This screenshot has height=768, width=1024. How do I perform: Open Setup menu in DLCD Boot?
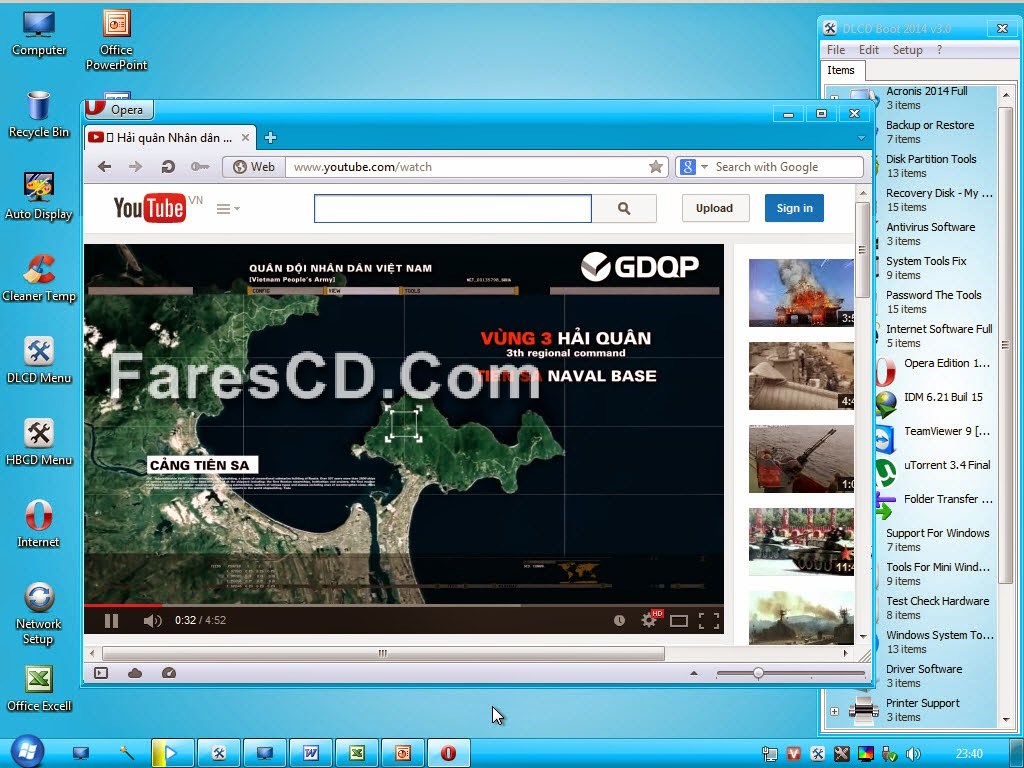[x=907, y=50]
